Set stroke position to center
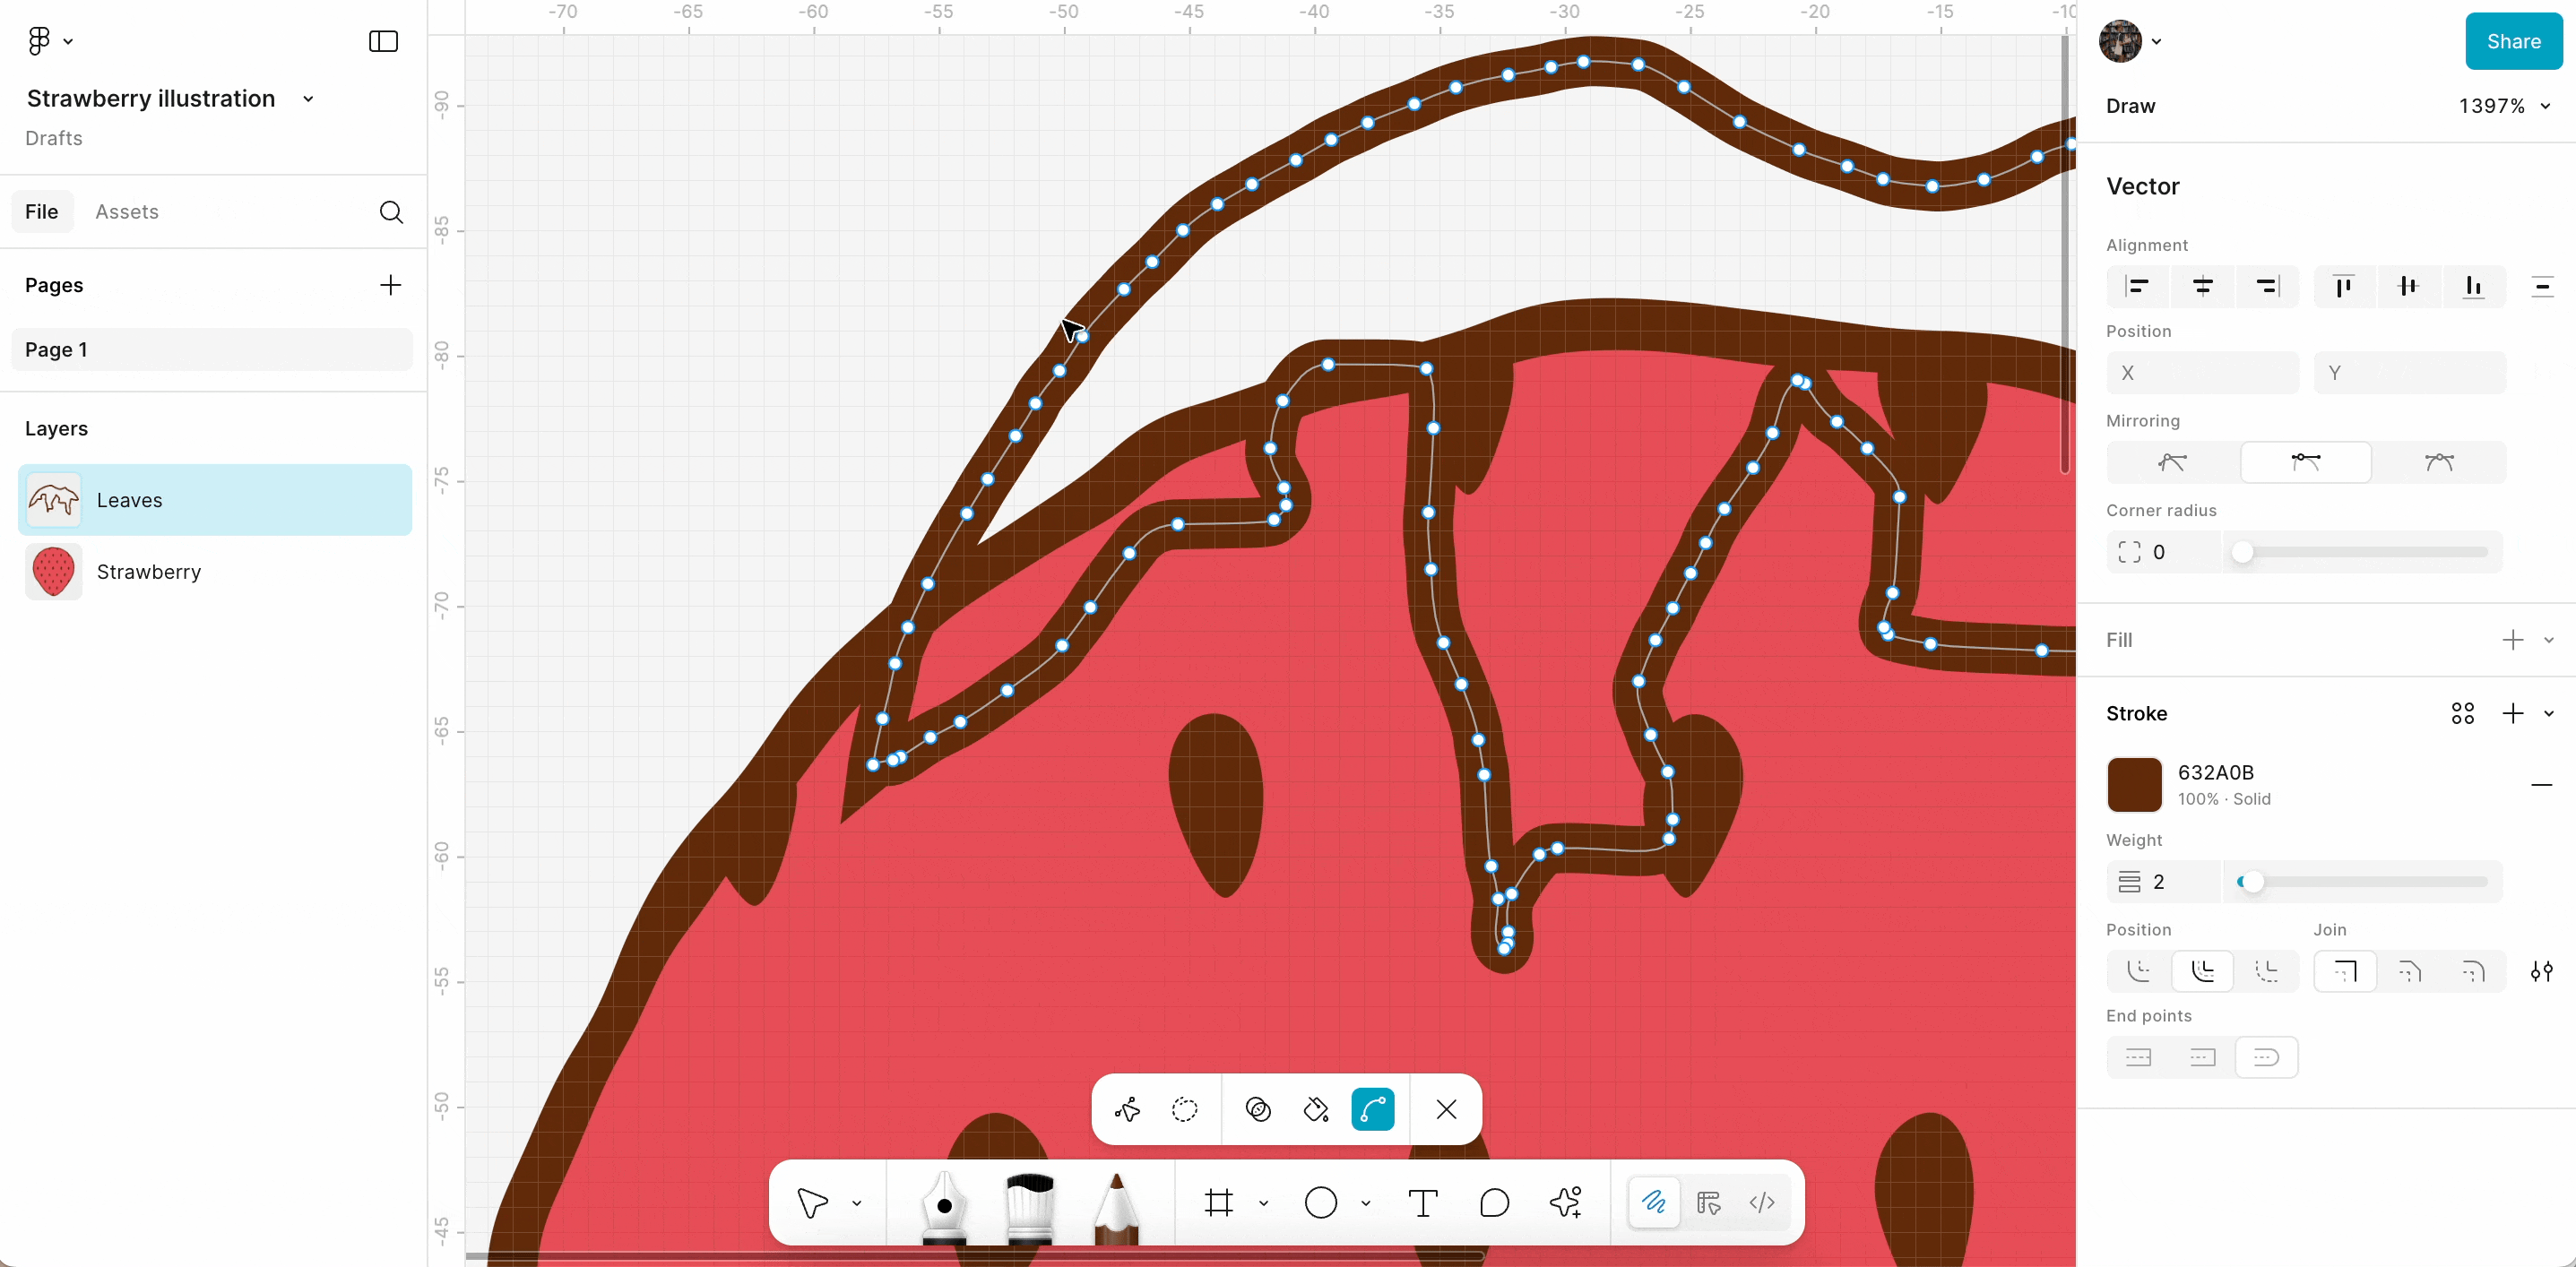Image resolution: width=2576 pixels, height=1267 pixels. click(x=2202, y=971)
